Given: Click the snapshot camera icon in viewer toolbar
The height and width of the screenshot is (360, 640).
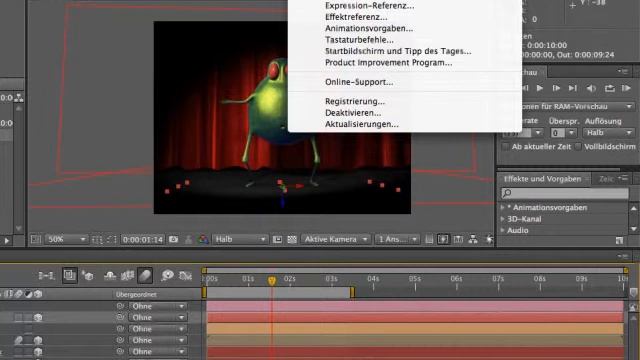Looking at the screenshot, I should [x=173, y=239].
